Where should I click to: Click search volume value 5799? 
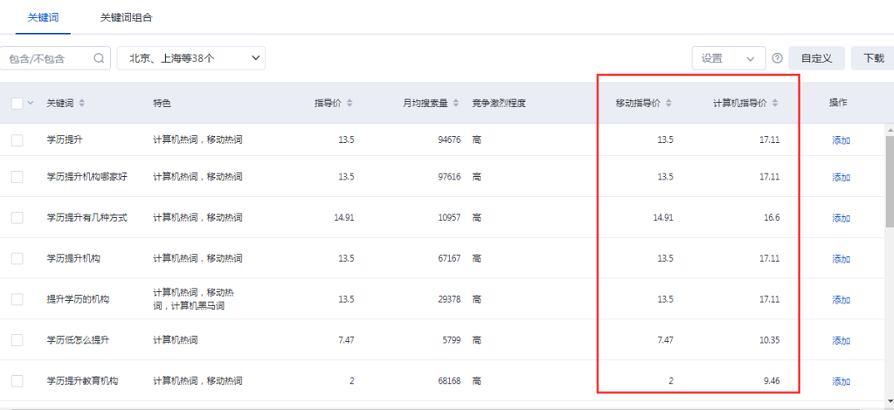point(451,340)
